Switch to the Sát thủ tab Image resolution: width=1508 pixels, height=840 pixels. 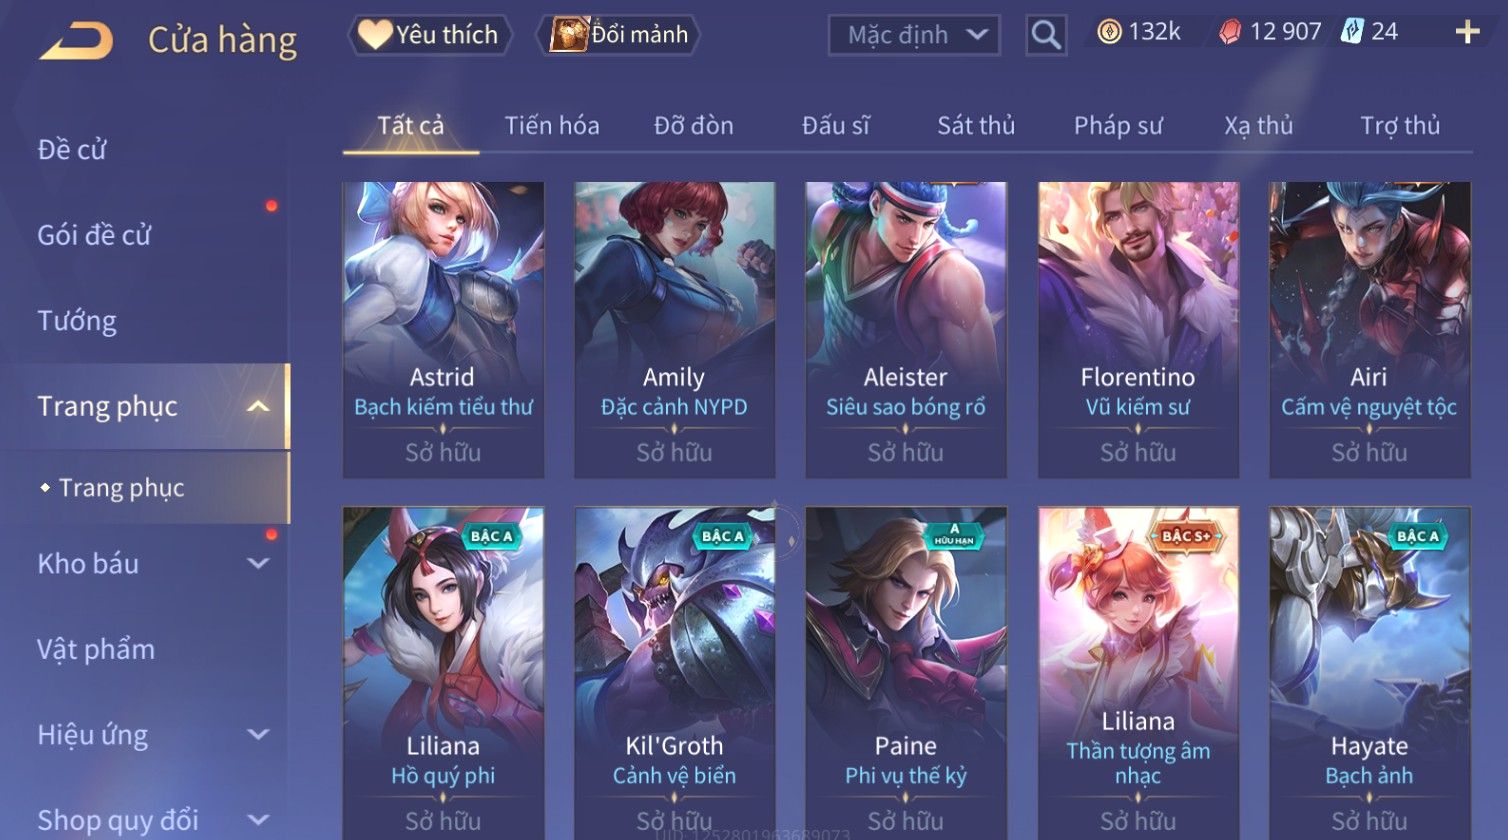click(x=976, y=126)
